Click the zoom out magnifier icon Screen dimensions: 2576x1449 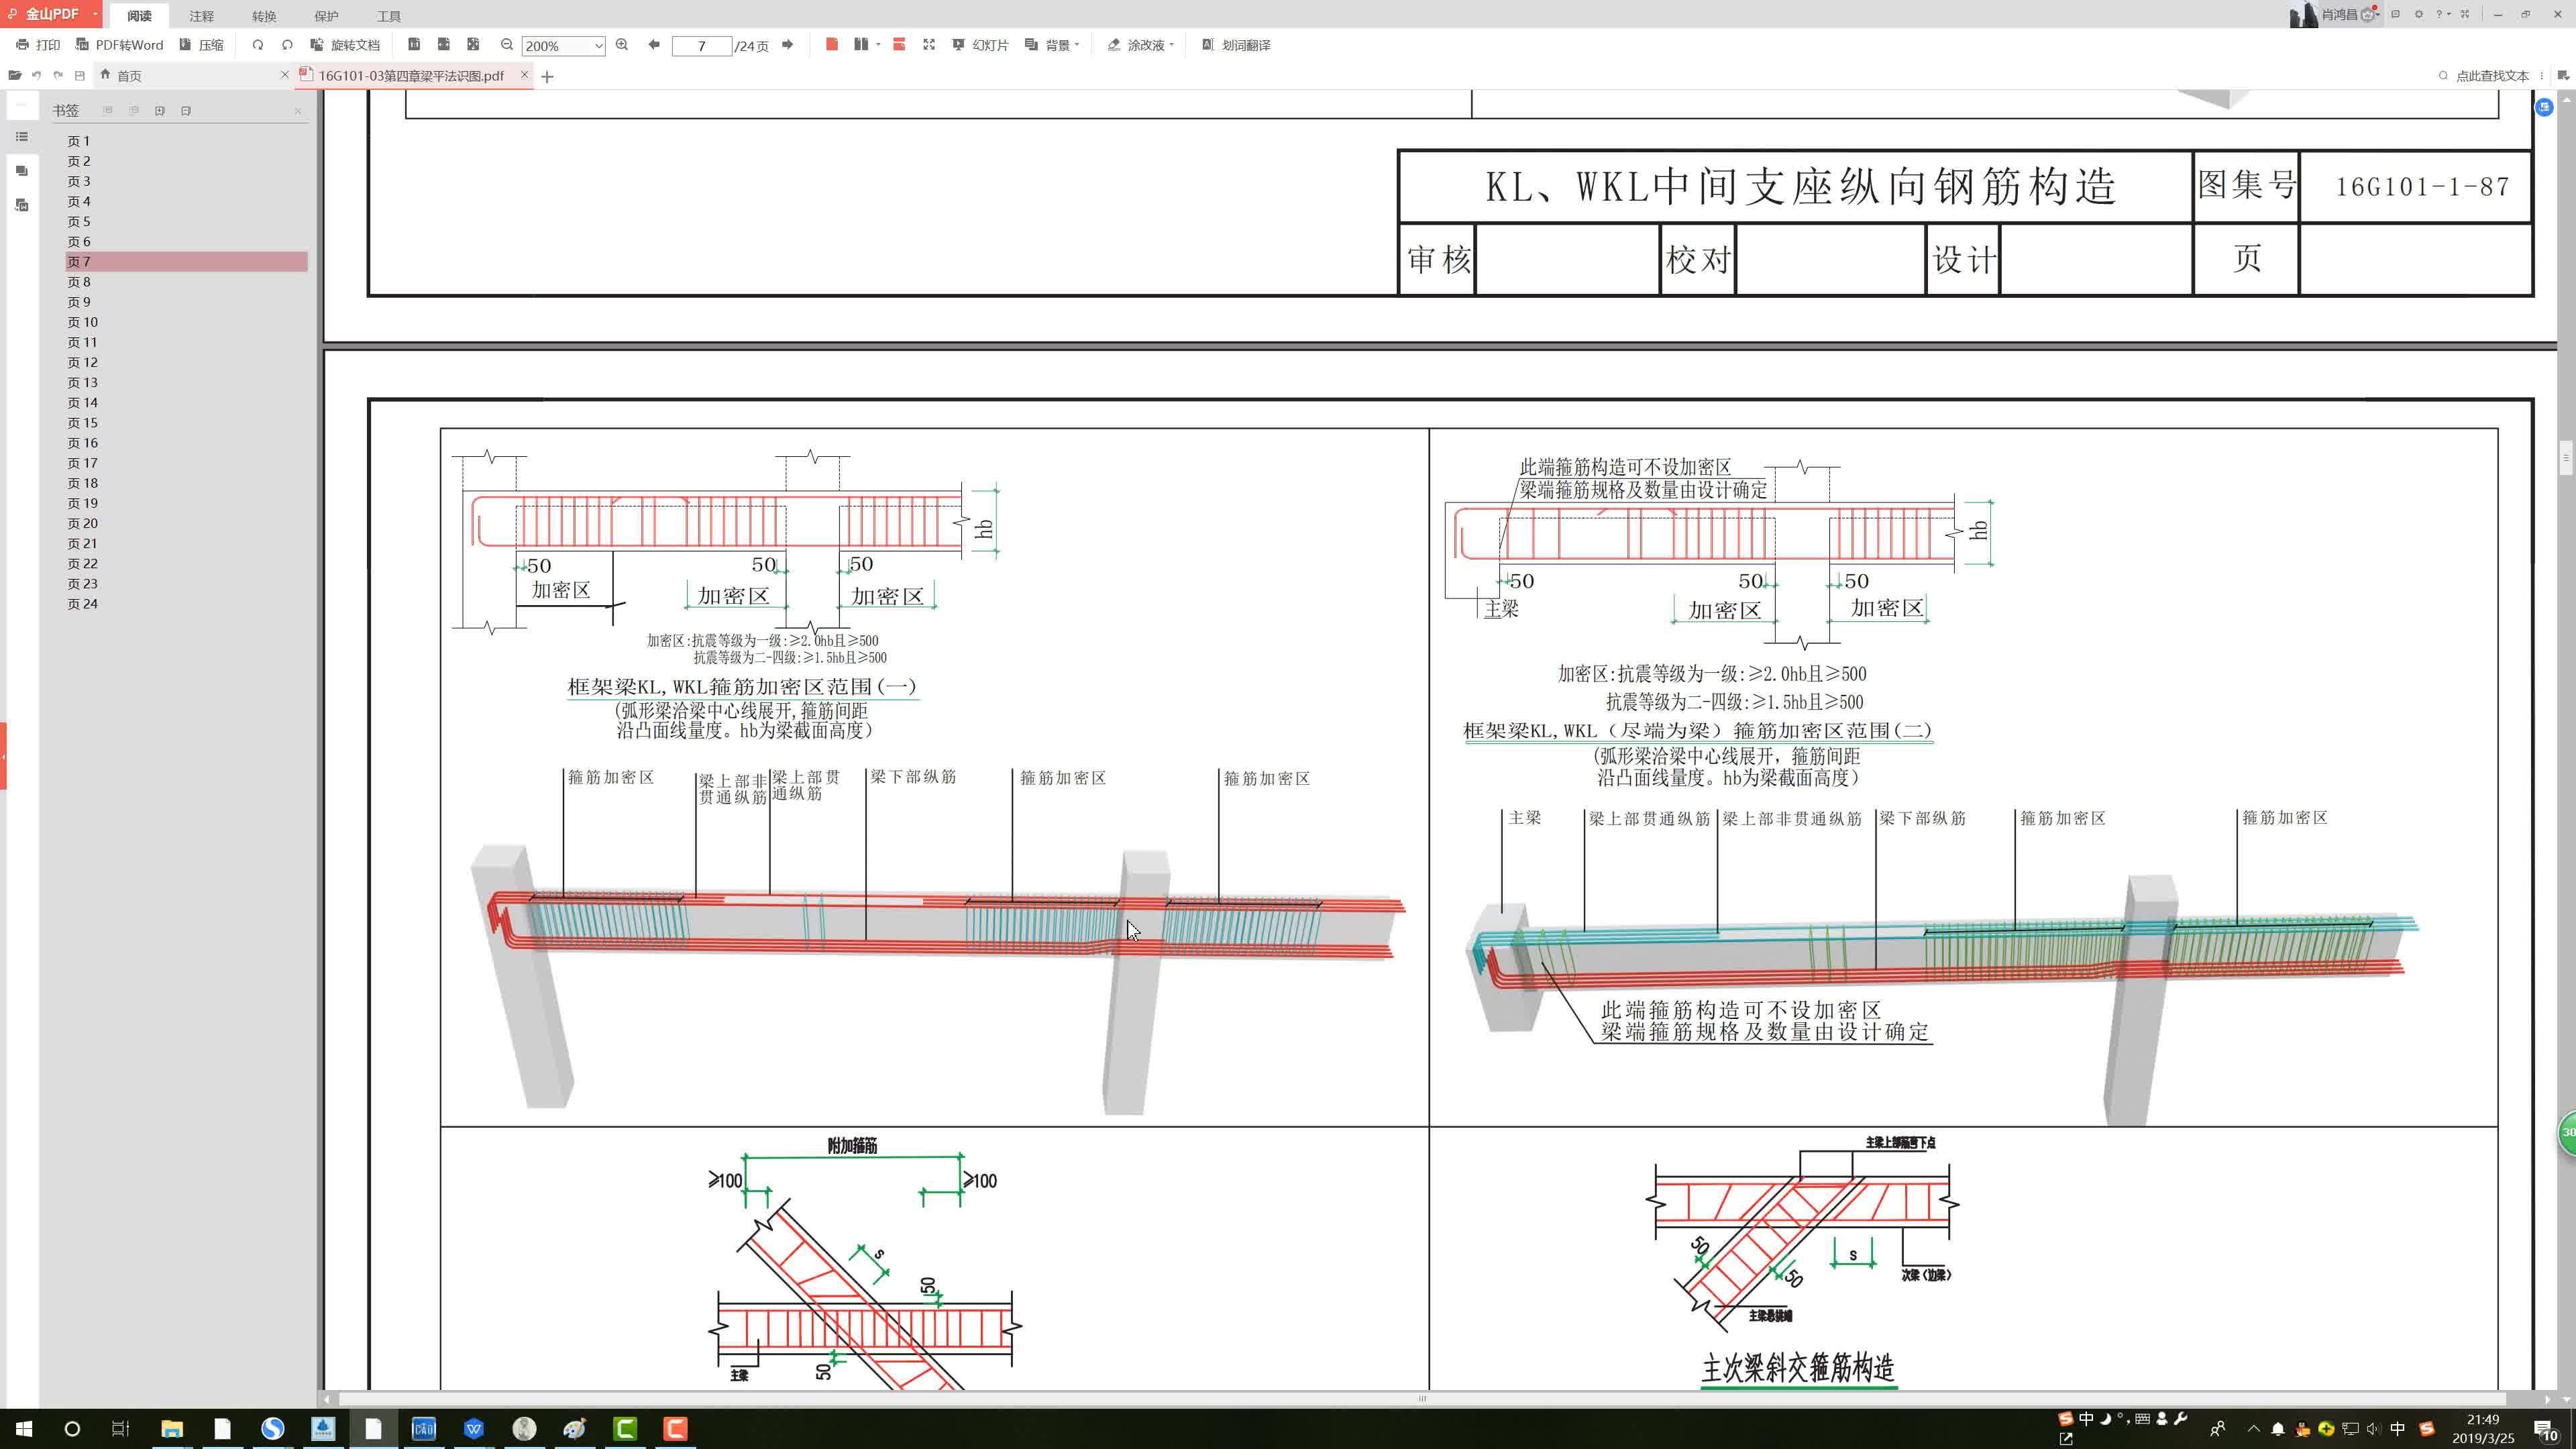point(507,45)
